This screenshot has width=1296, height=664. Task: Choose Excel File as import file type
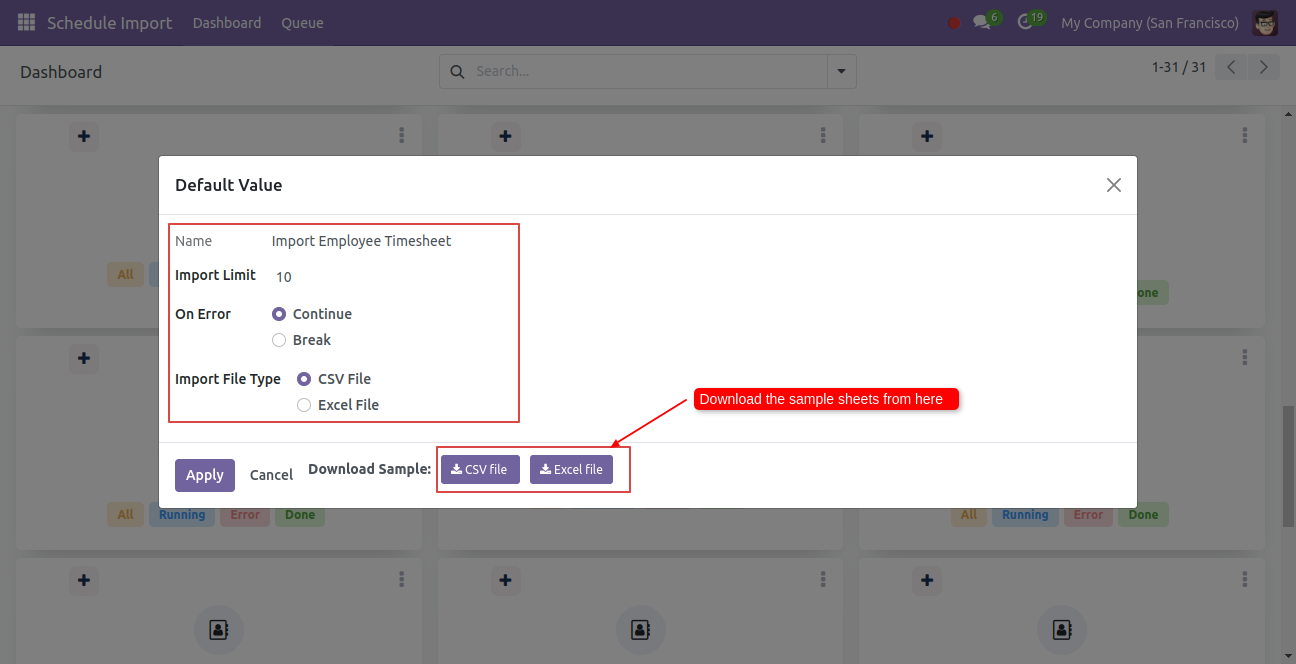[x=304, y=405]
